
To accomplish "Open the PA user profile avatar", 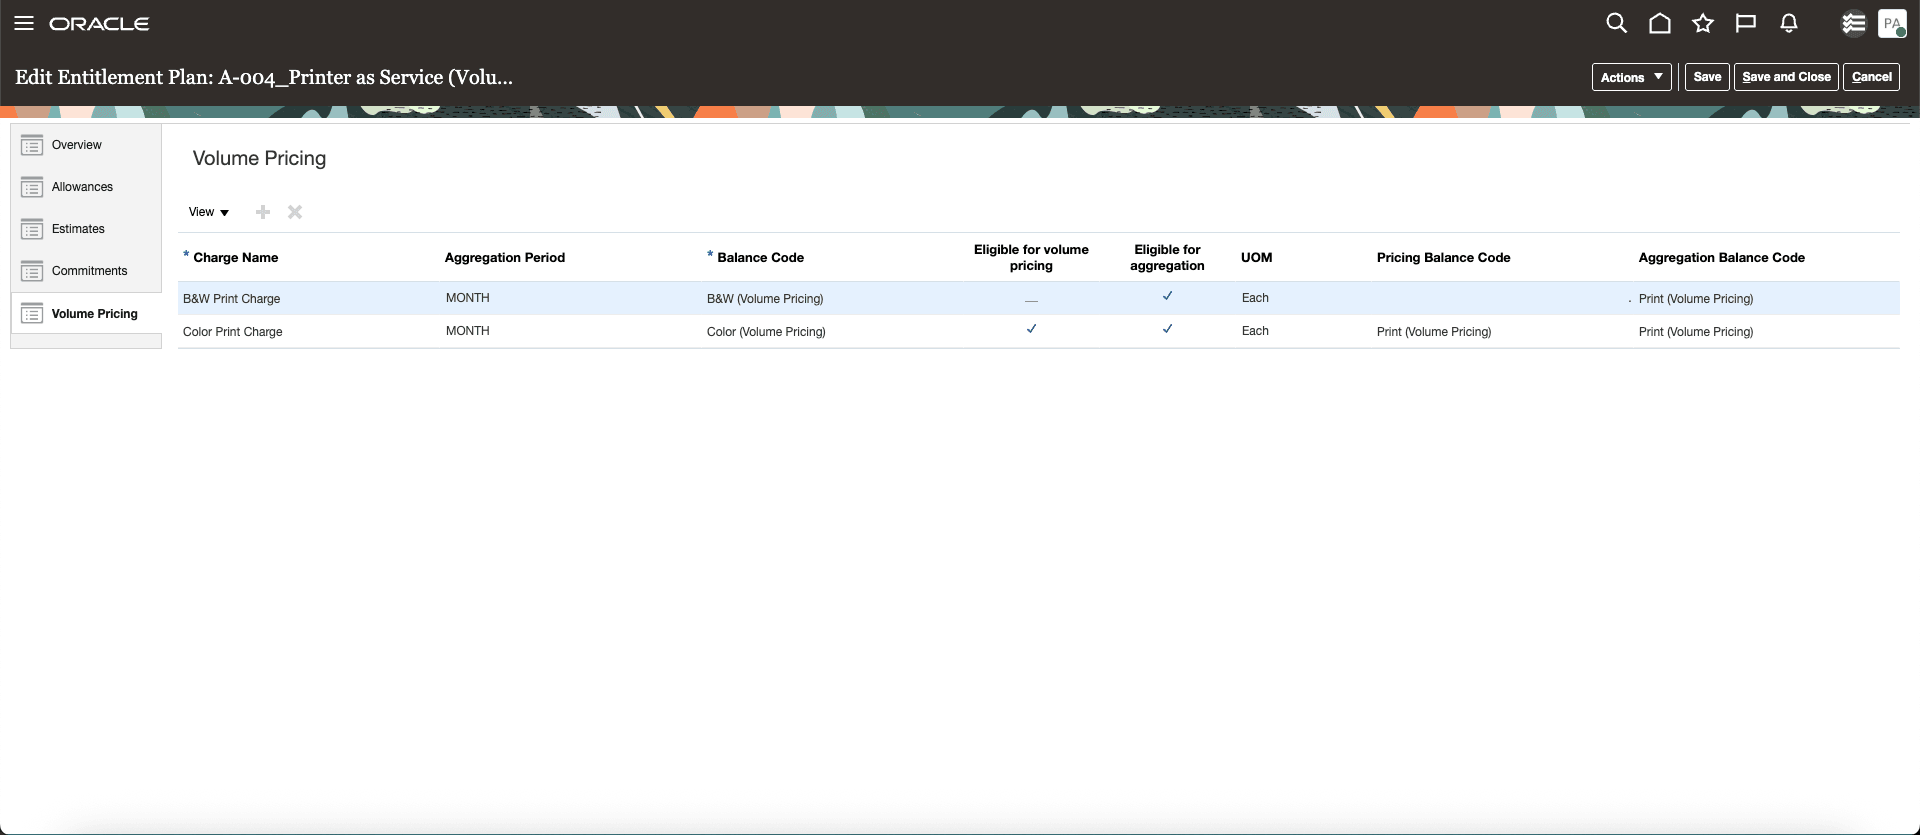I will point(1892,23).
